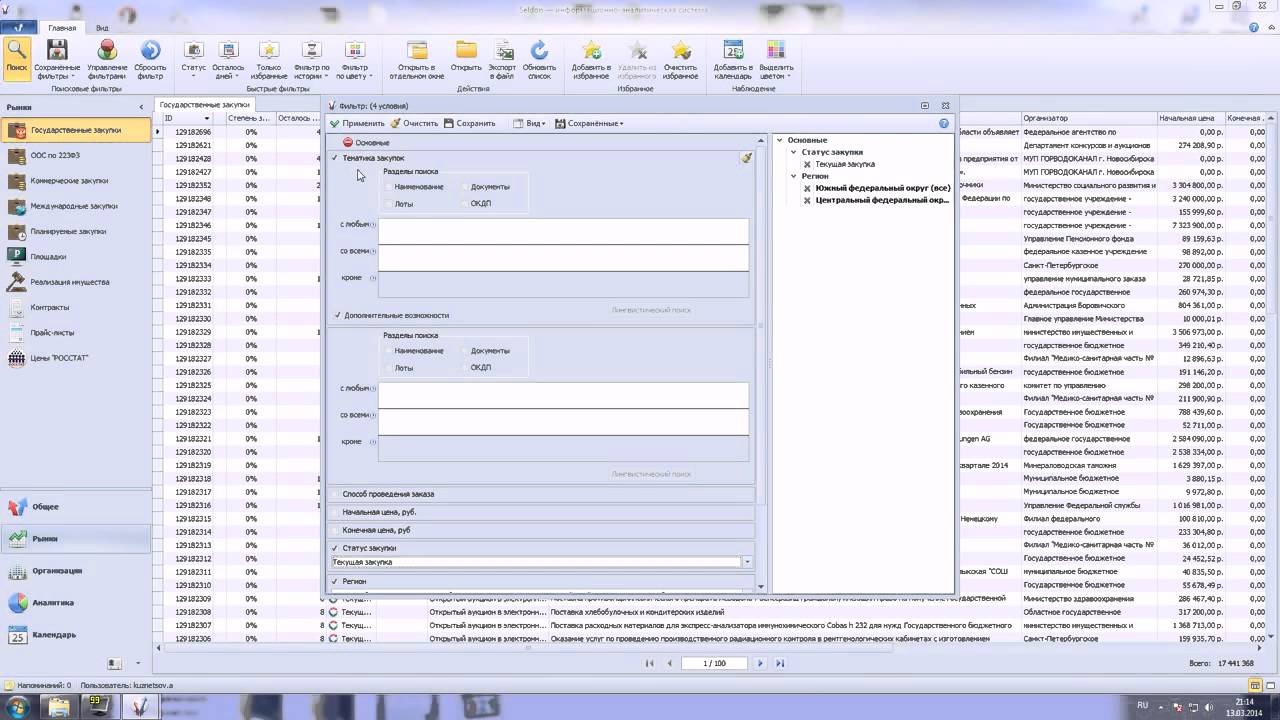Open Сохранённые фильтры in the ribbon

[x=57, y=59]
